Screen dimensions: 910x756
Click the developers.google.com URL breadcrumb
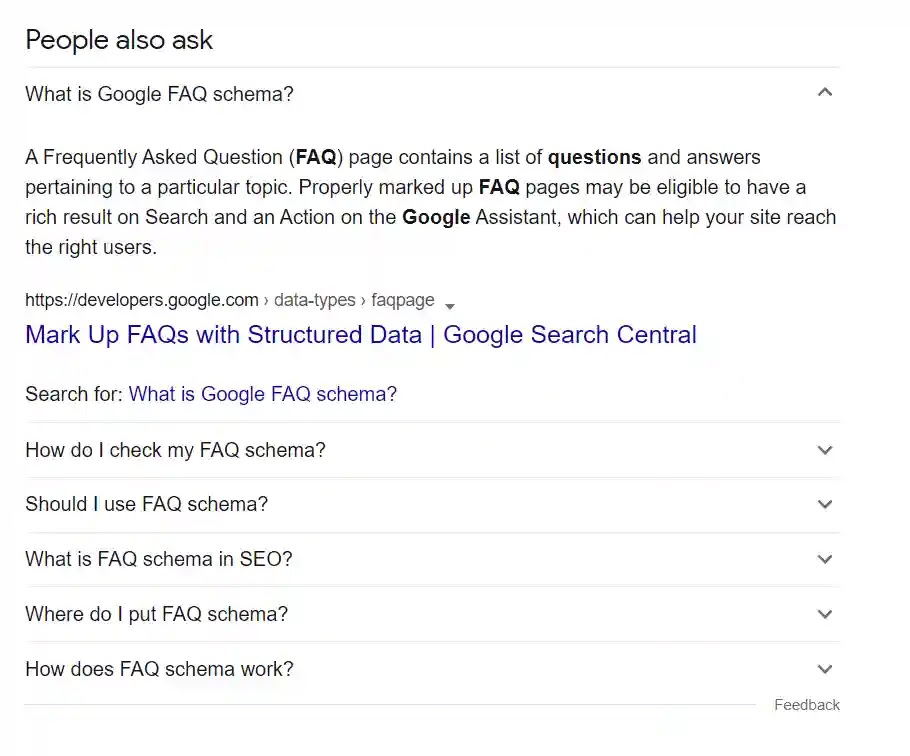click(141, 300)
